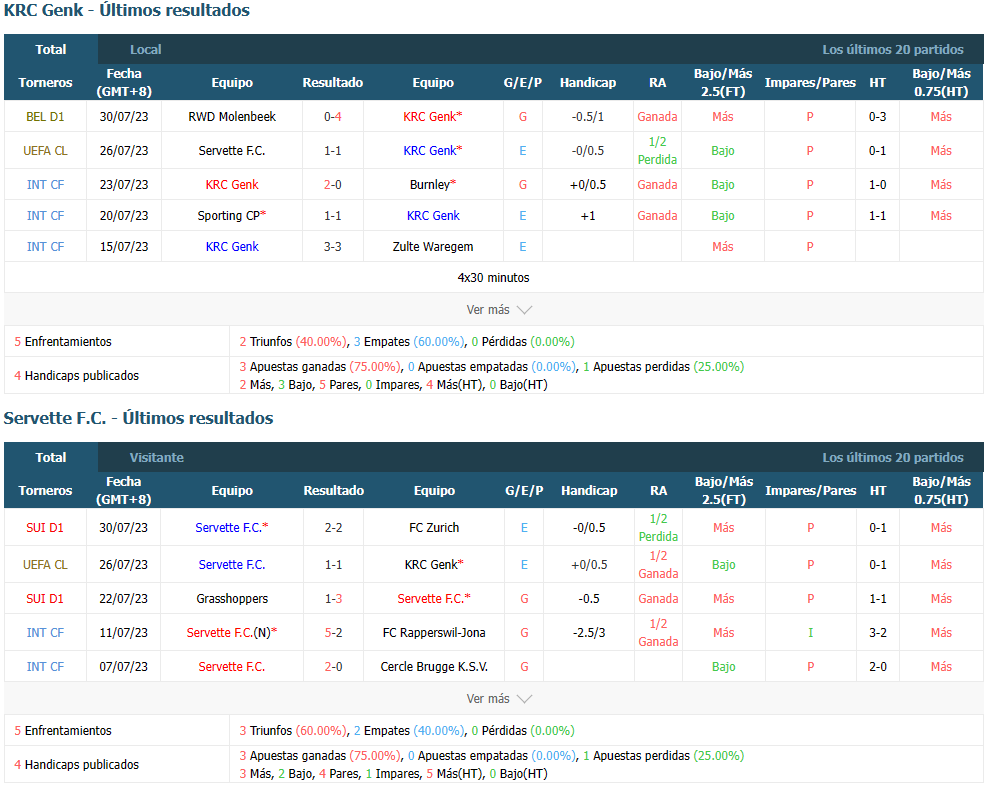The width and height of the screenshot is (991, 787).
Task: Expand Ver más under the KRC Genk results
Action: [499, 310]
